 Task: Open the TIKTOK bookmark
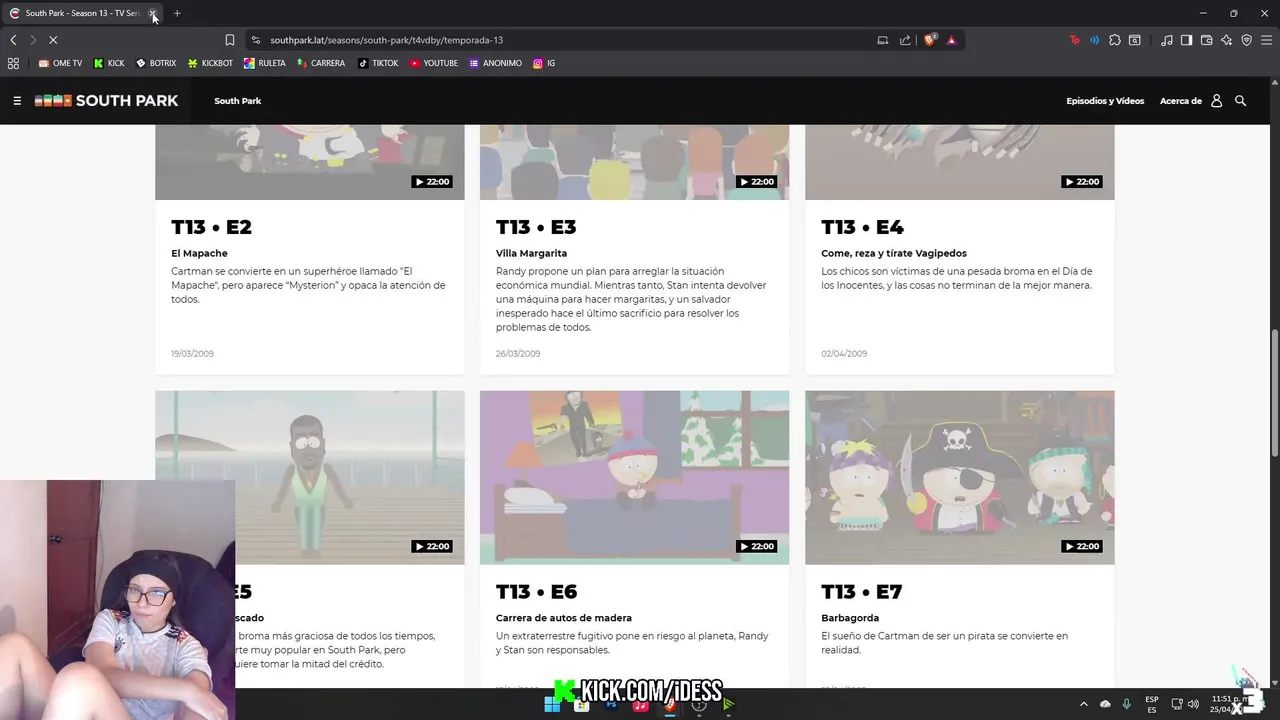click(378, 63)
